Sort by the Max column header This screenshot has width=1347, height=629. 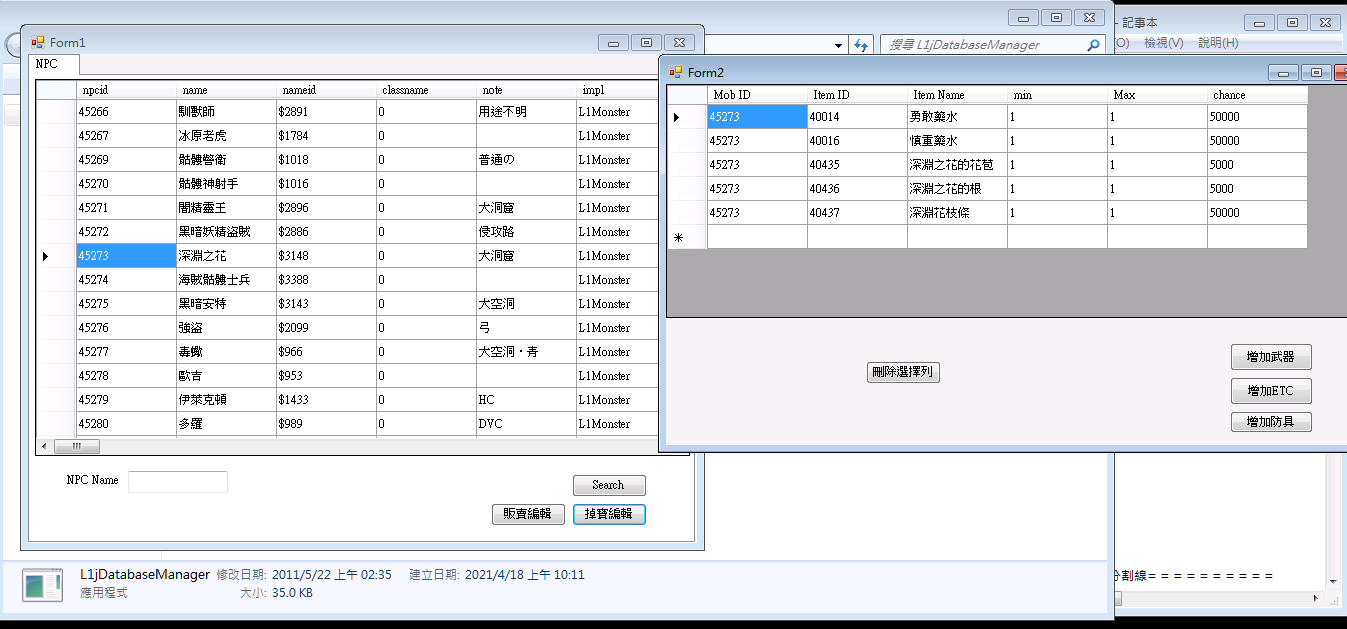[1157, 95]
